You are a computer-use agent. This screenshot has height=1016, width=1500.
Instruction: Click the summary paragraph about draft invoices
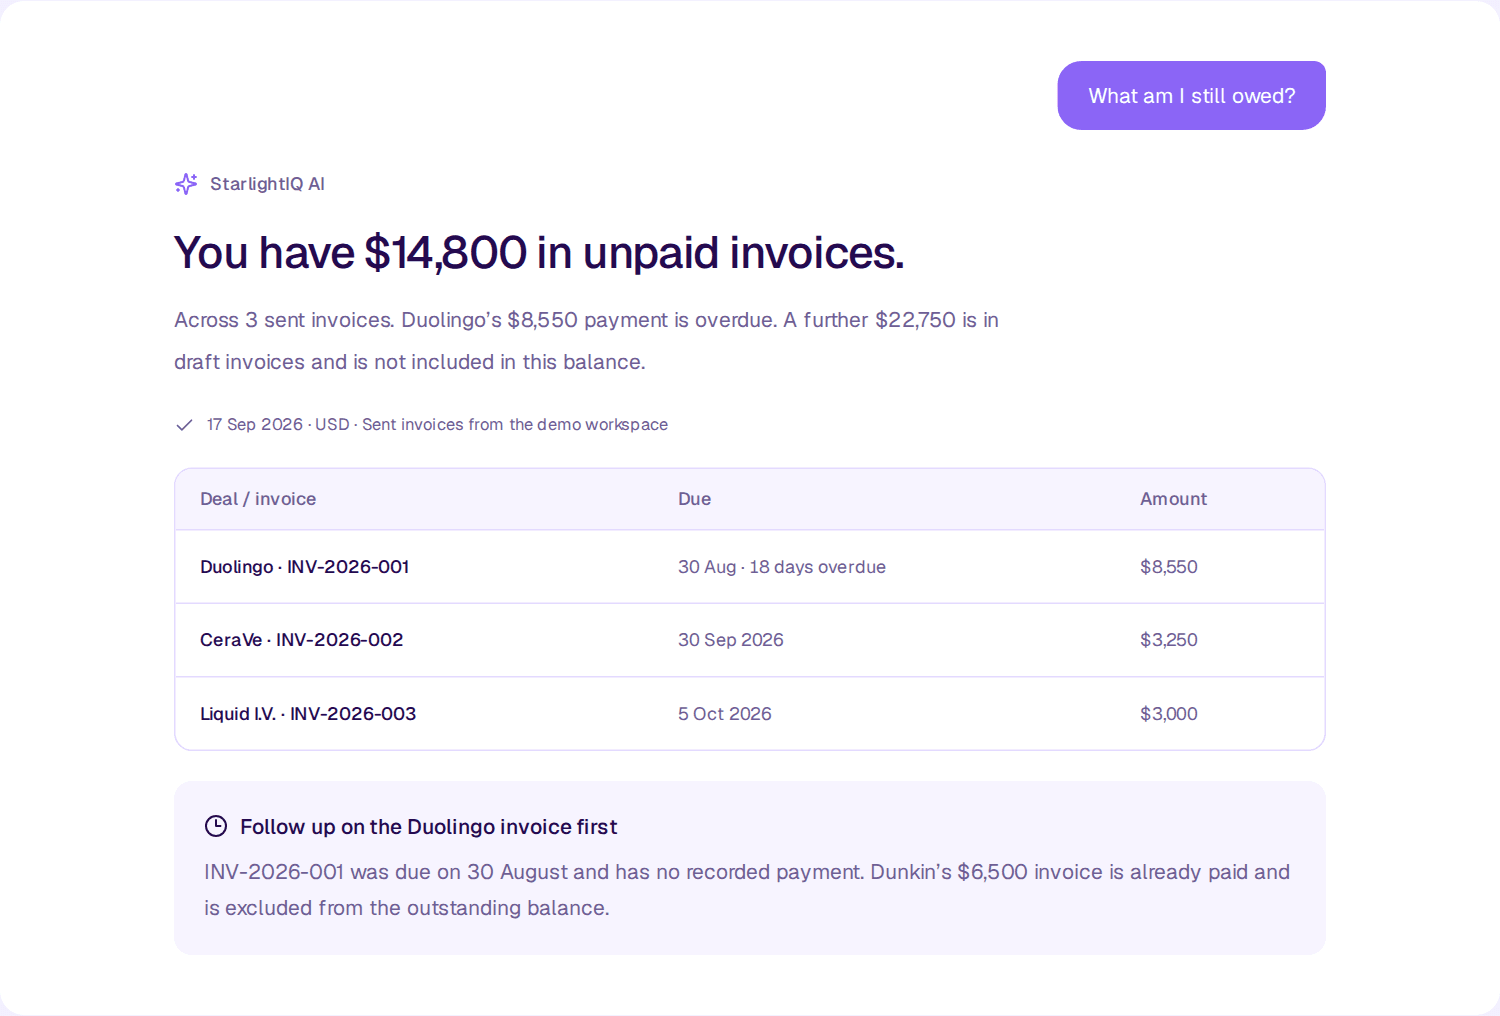(586, 341)
